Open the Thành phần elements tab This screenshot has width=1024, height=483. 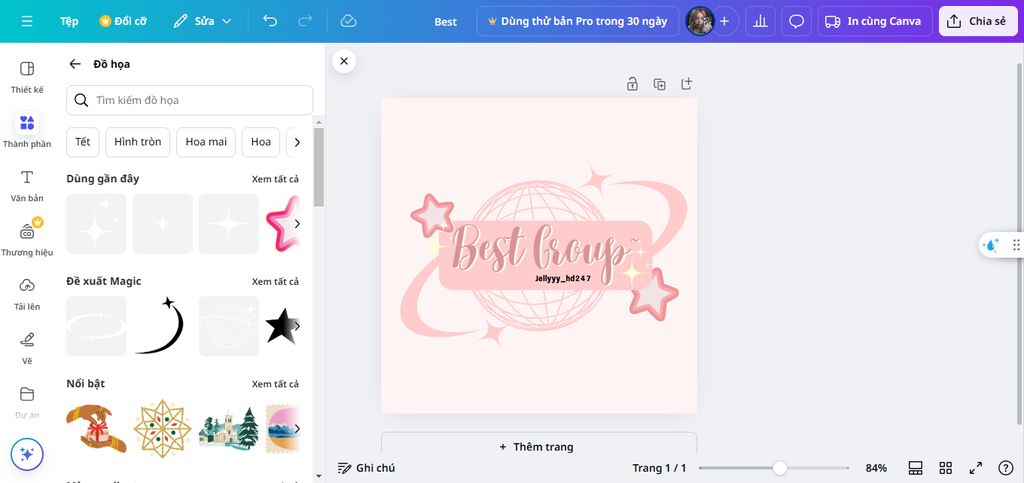(x=27, y=131)
